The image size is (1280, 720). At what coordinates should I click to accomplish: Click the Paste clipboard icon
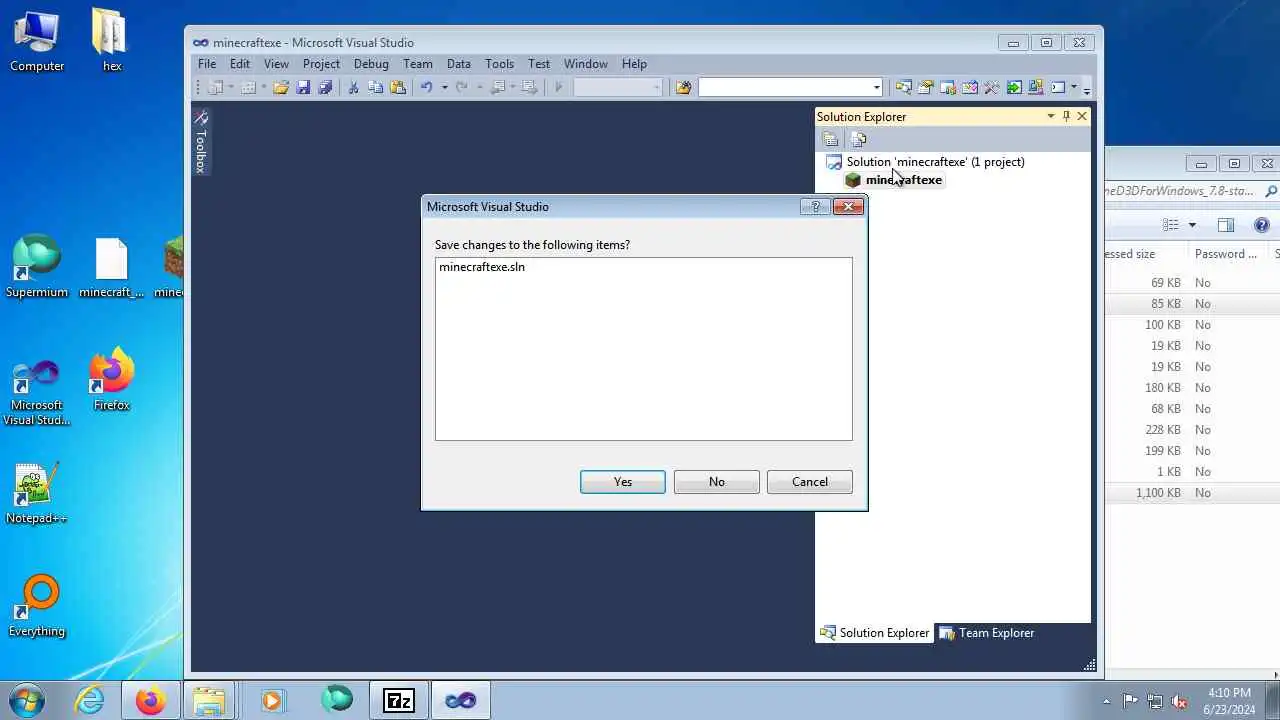[x=398, y=88]
